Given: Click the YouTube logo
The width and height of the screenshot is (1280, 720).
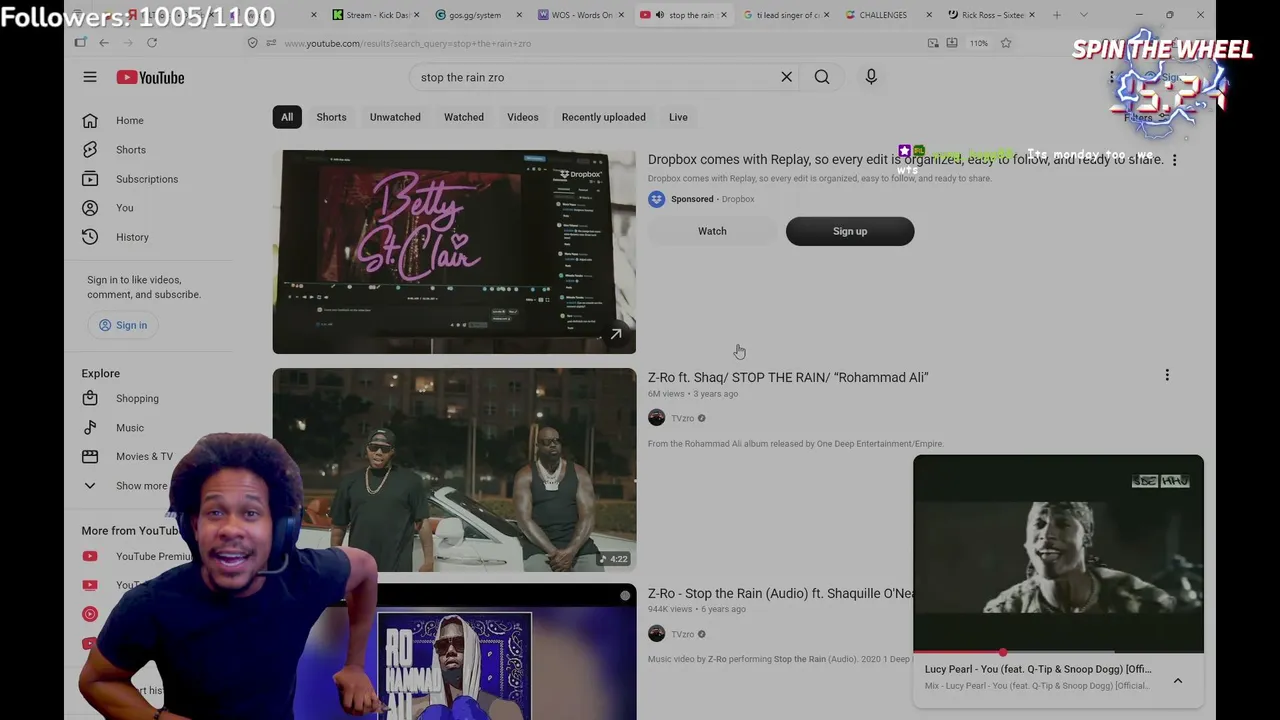Looking at the screenshot, I should [150, 77].
